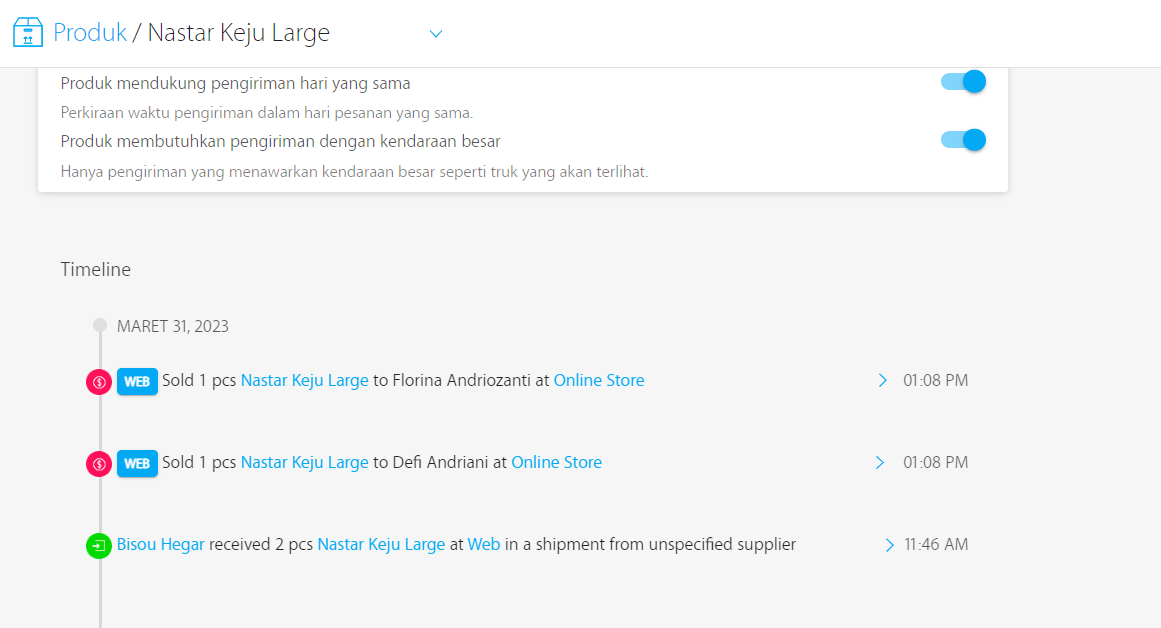Go back to Produk breadcrumb
The width and height of the screenshot is (1161, 628).
pos(90,33)
